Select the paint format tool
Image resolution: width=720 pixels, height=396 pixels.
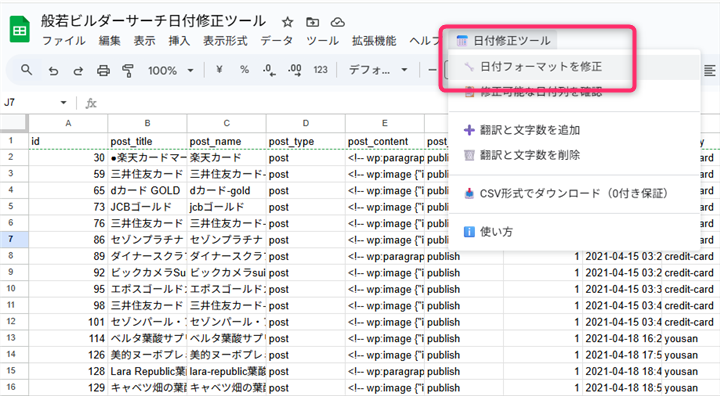128,70
